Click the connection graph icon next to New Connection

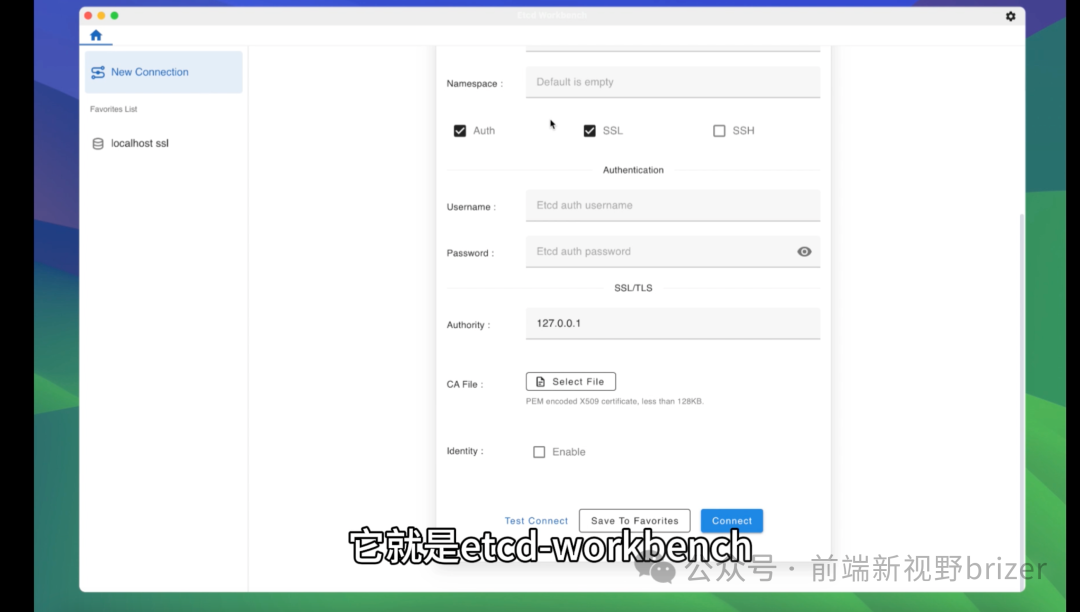click(x=98, y=71)
